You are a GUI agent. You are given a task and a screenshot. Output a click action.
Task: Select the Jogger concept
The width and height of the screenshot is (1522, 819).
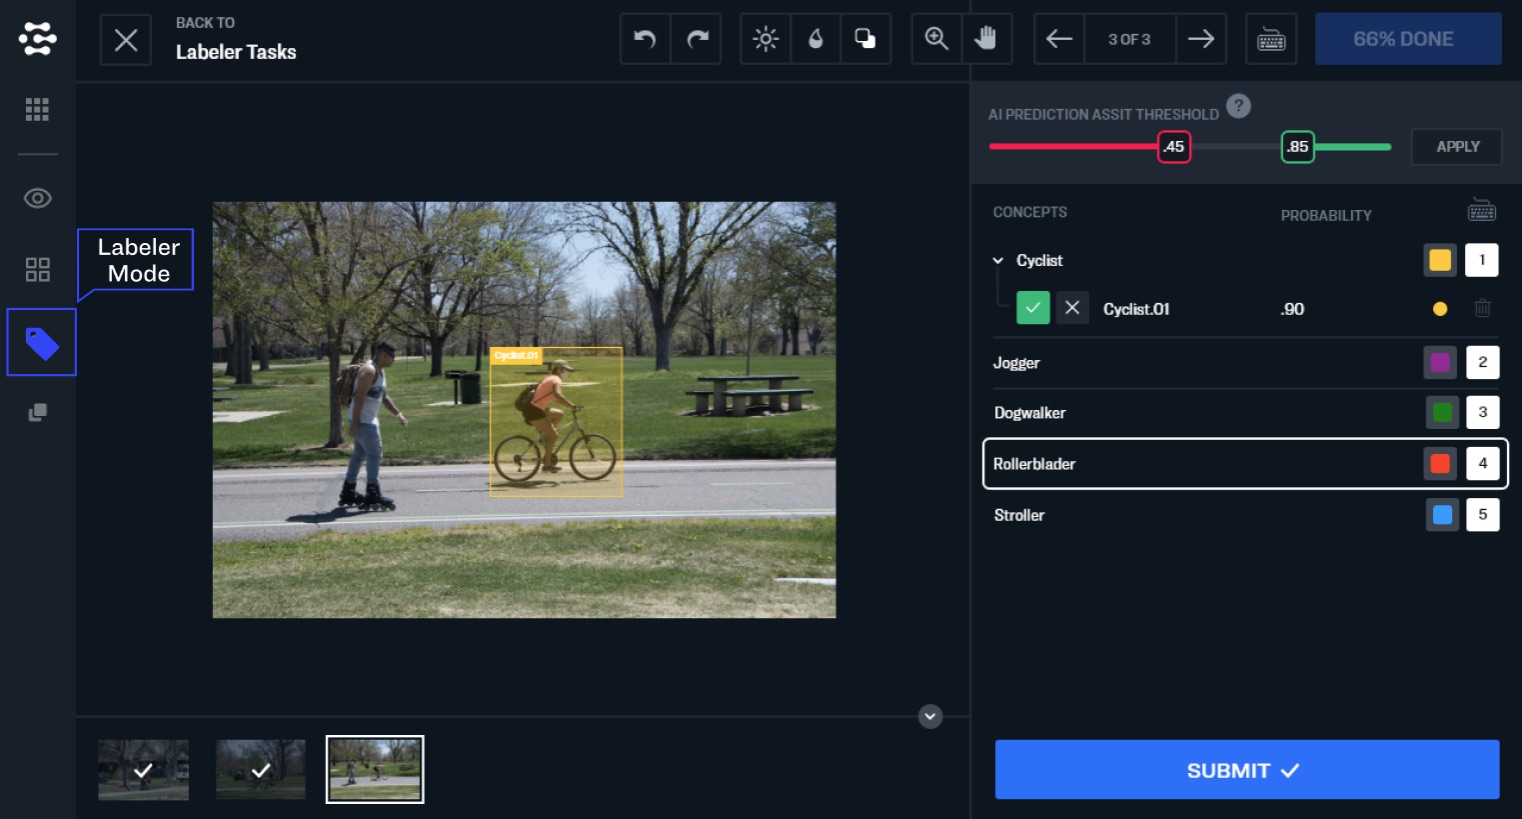(x=1016, y=363)
